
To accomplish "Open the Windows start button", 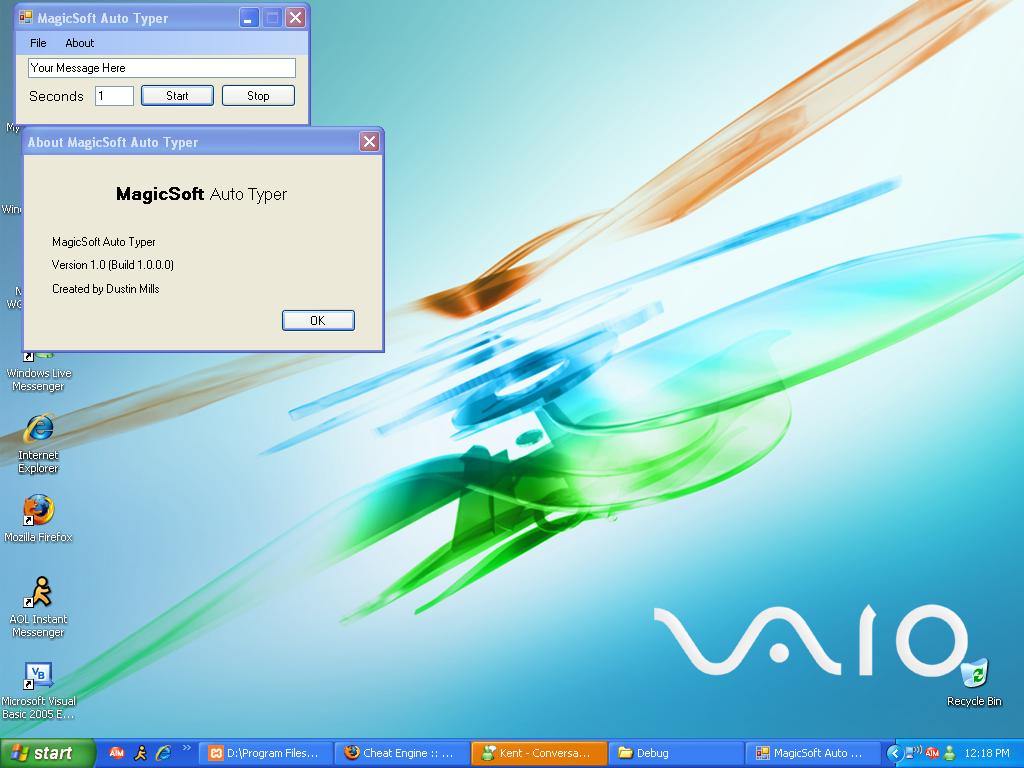I will [47, 753].
